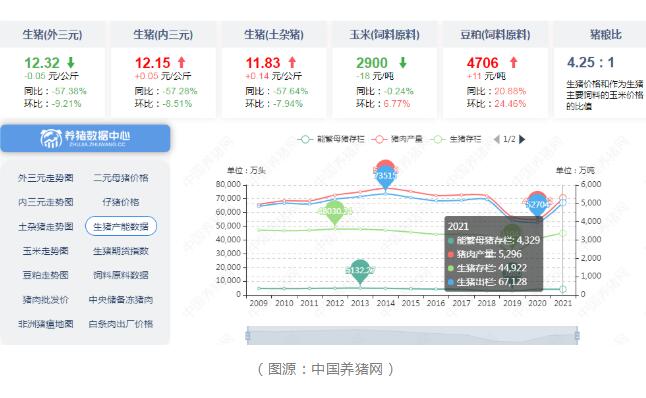This screenshot has width=646, height=398.
Task: Open 非洲猪瘟地图 page
Action: (46, 324)
